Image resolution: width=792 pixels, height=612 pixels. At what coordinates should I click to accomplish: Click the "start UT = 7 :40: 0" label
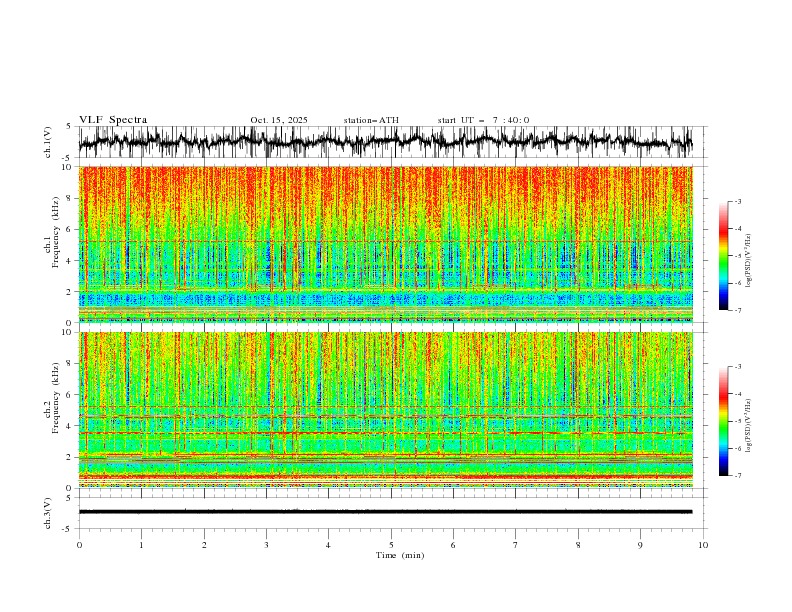483,120
